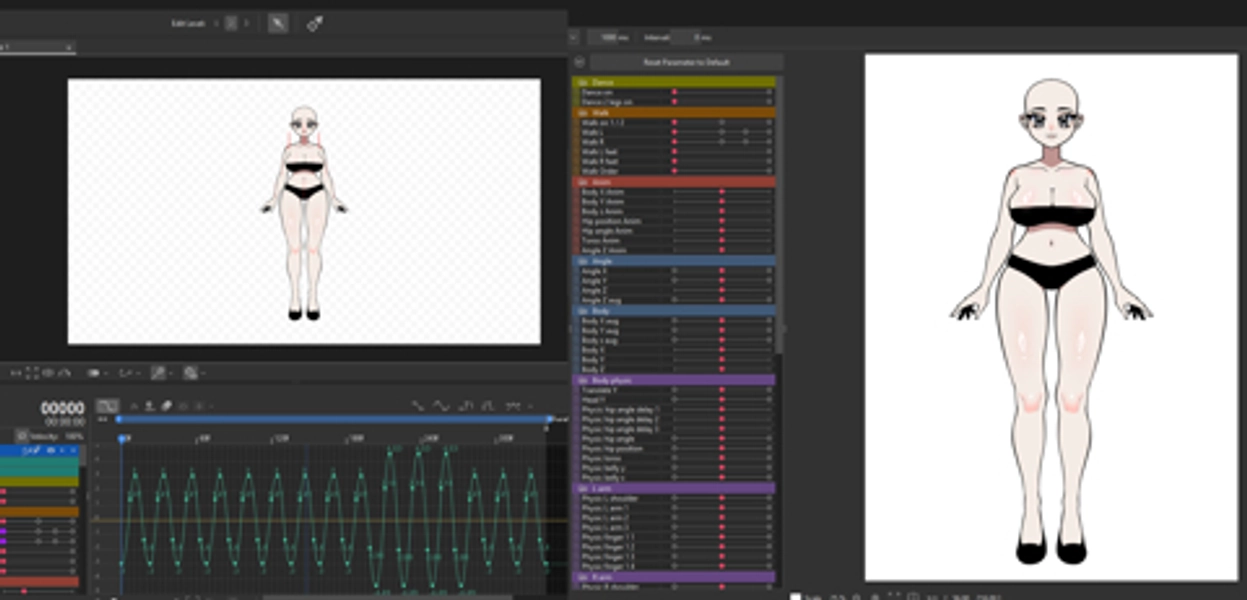Select the smooth curve interpolation icon

(440, 406)
